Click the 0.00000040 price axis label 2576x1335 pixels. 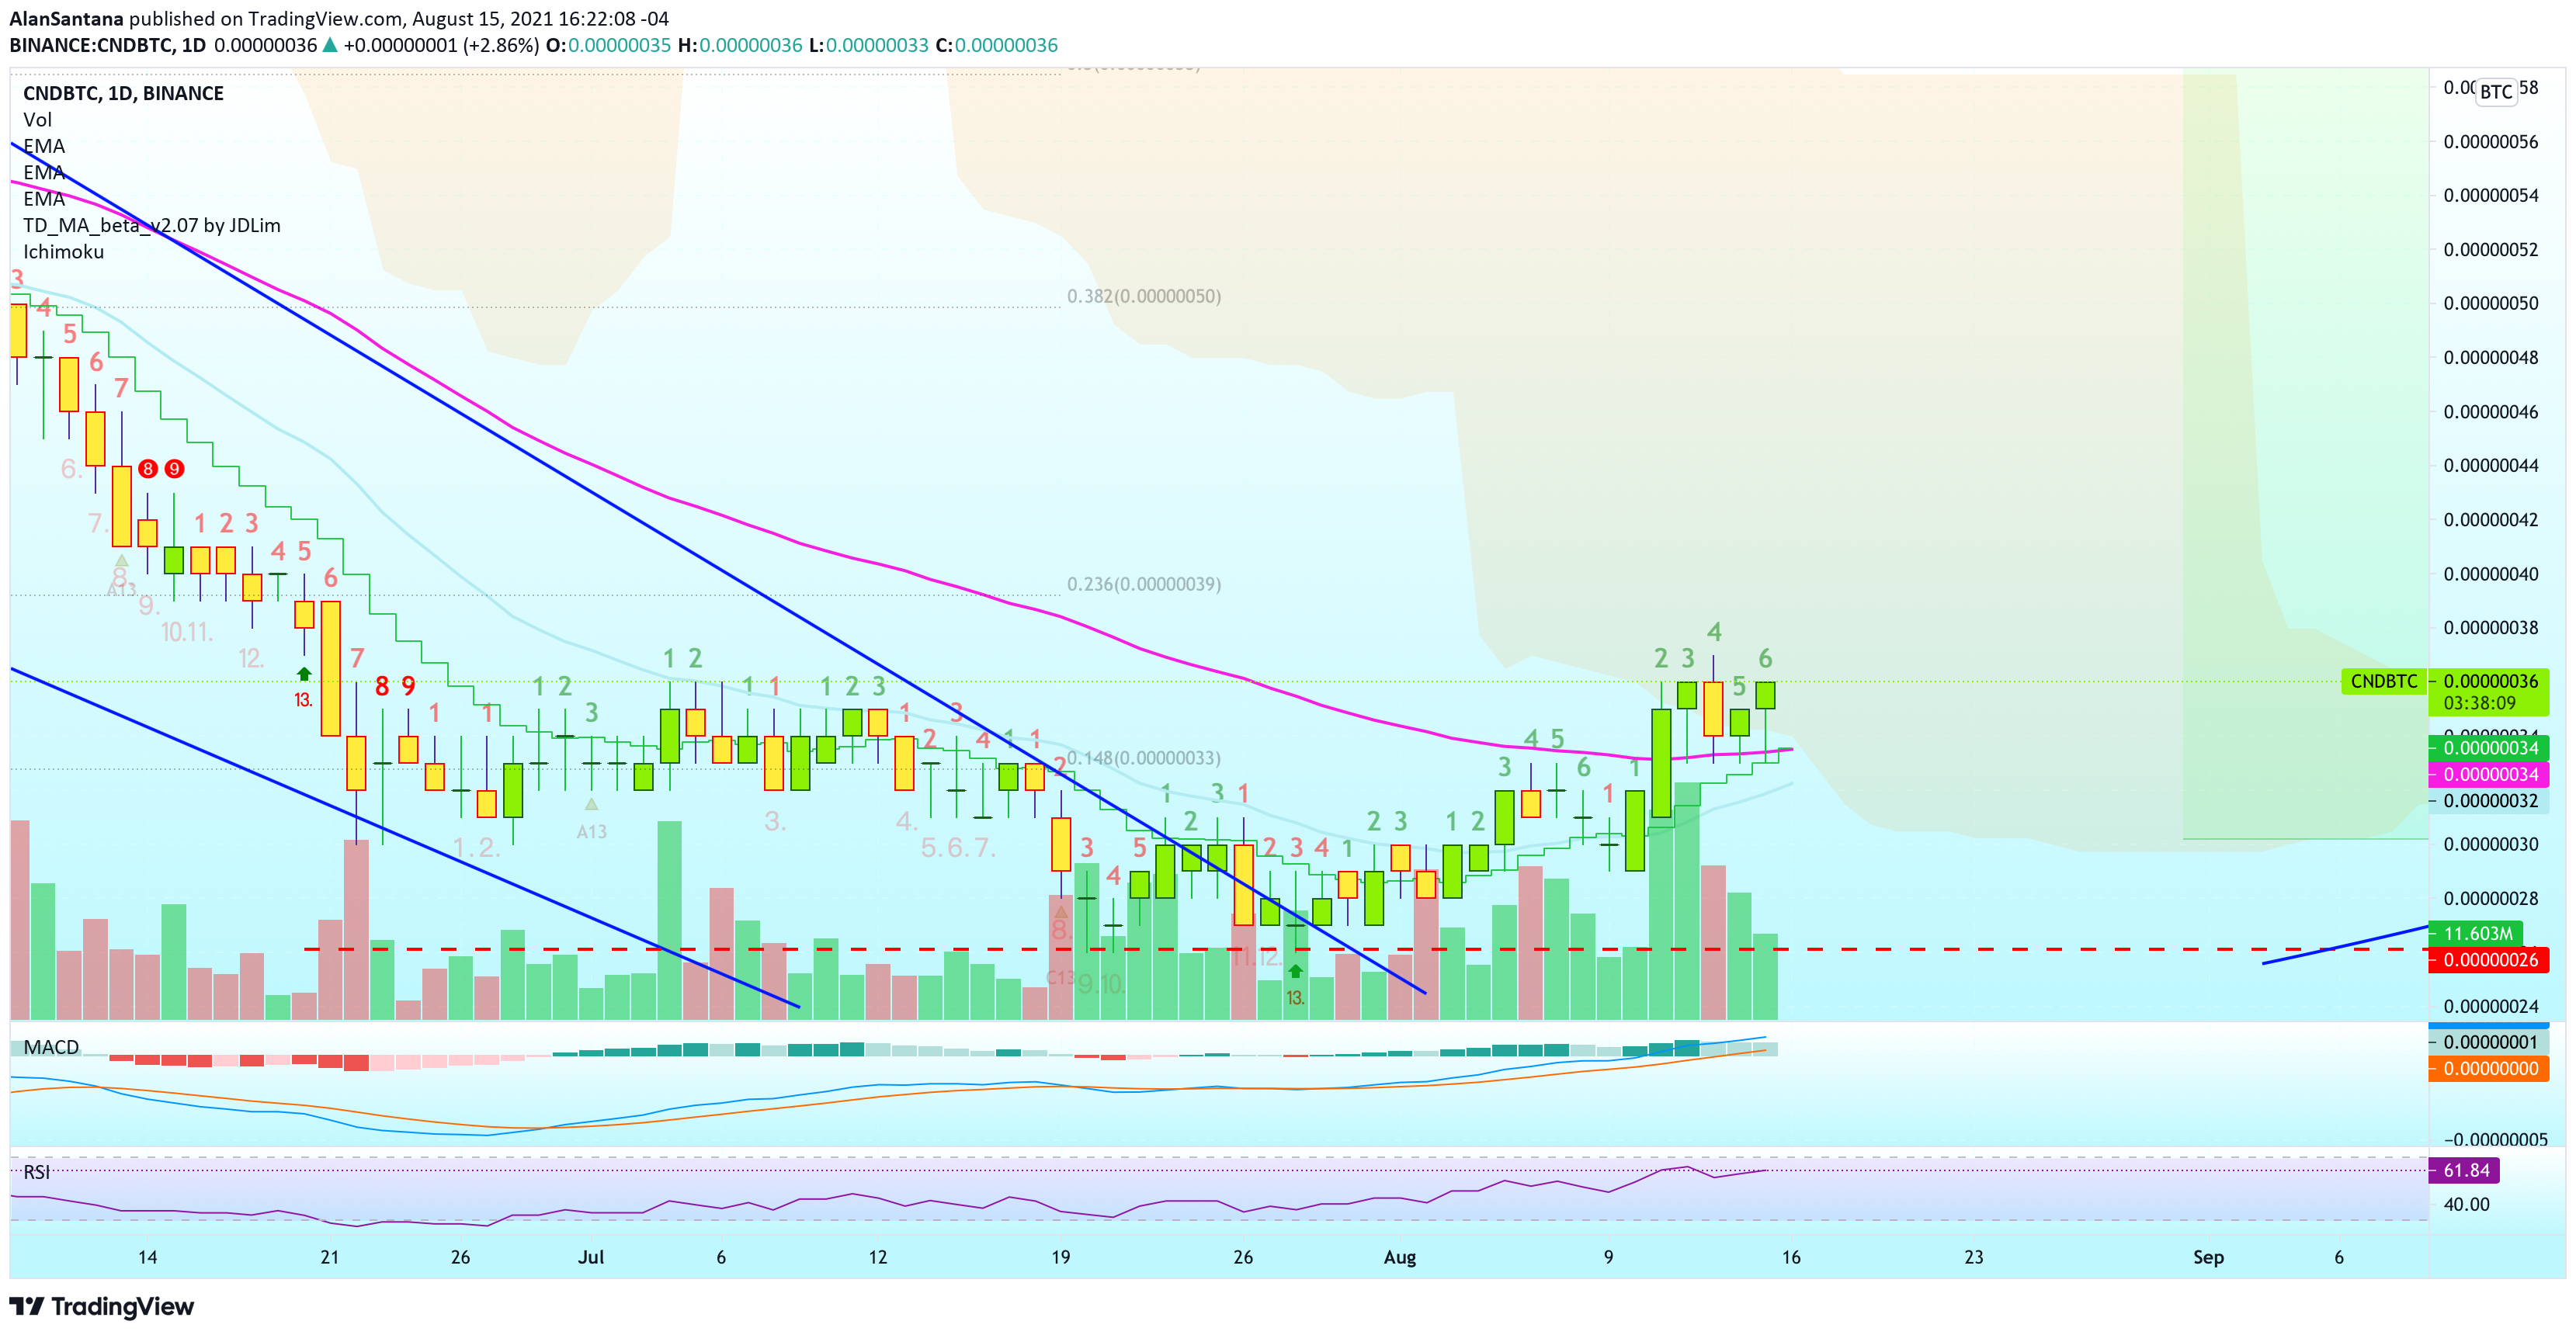click(x=2490, y=573)
